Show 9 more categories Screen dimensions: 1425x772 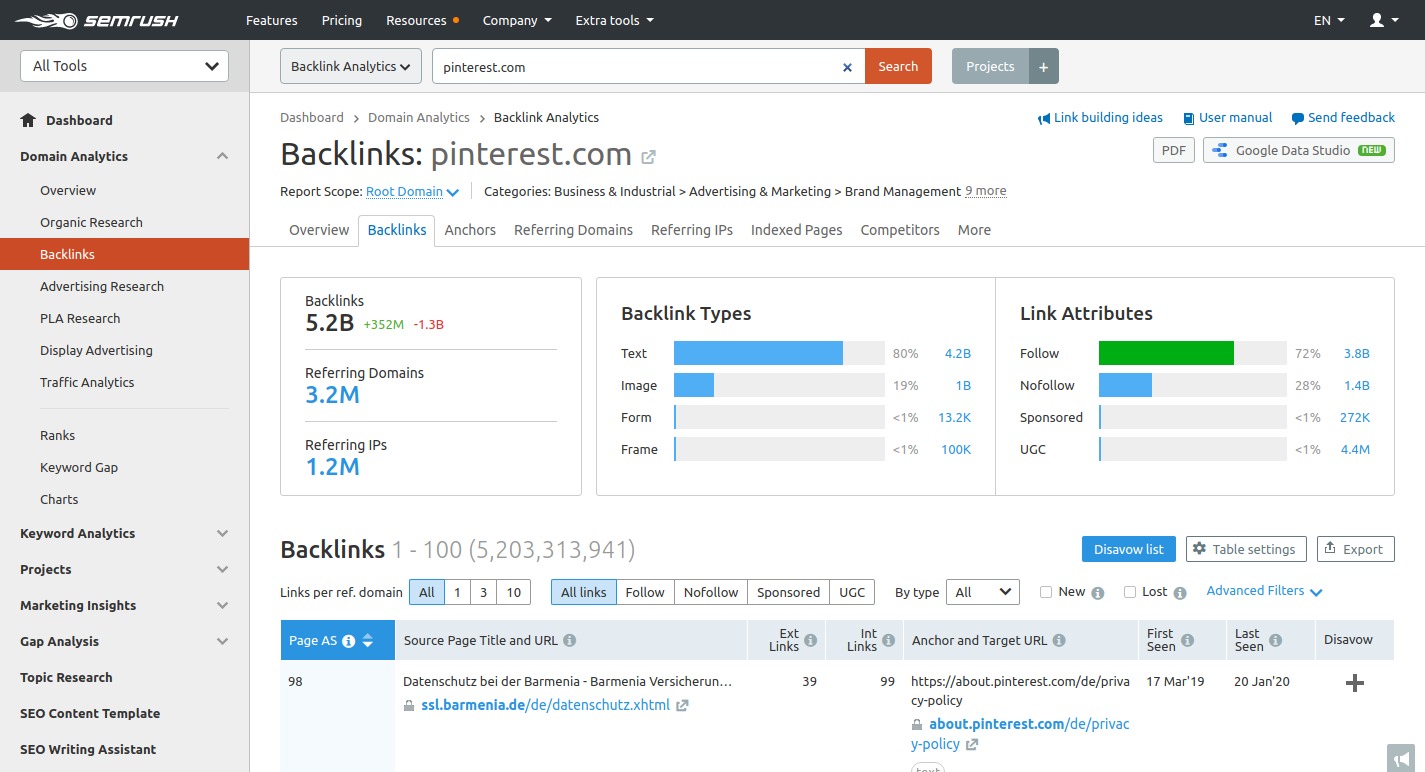point(986,191)
